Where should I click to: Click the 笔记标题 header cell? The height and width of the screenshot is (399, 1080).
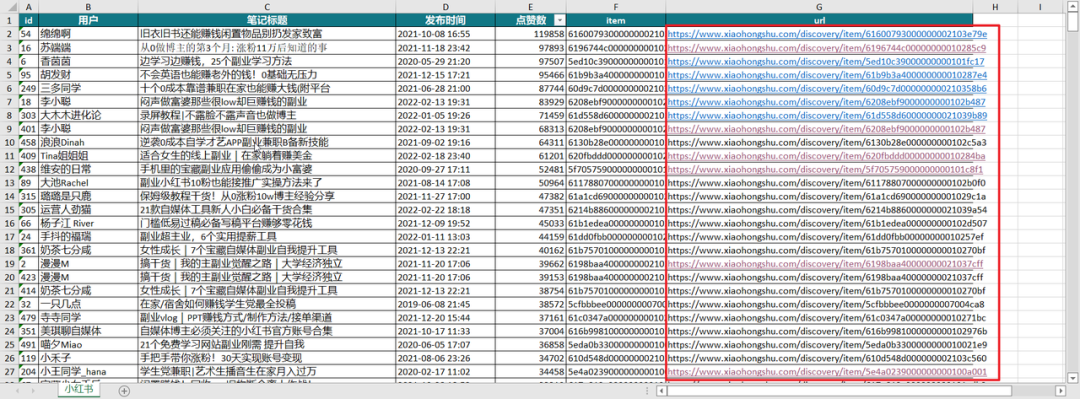pyautogui.click(x=267, y=20)
